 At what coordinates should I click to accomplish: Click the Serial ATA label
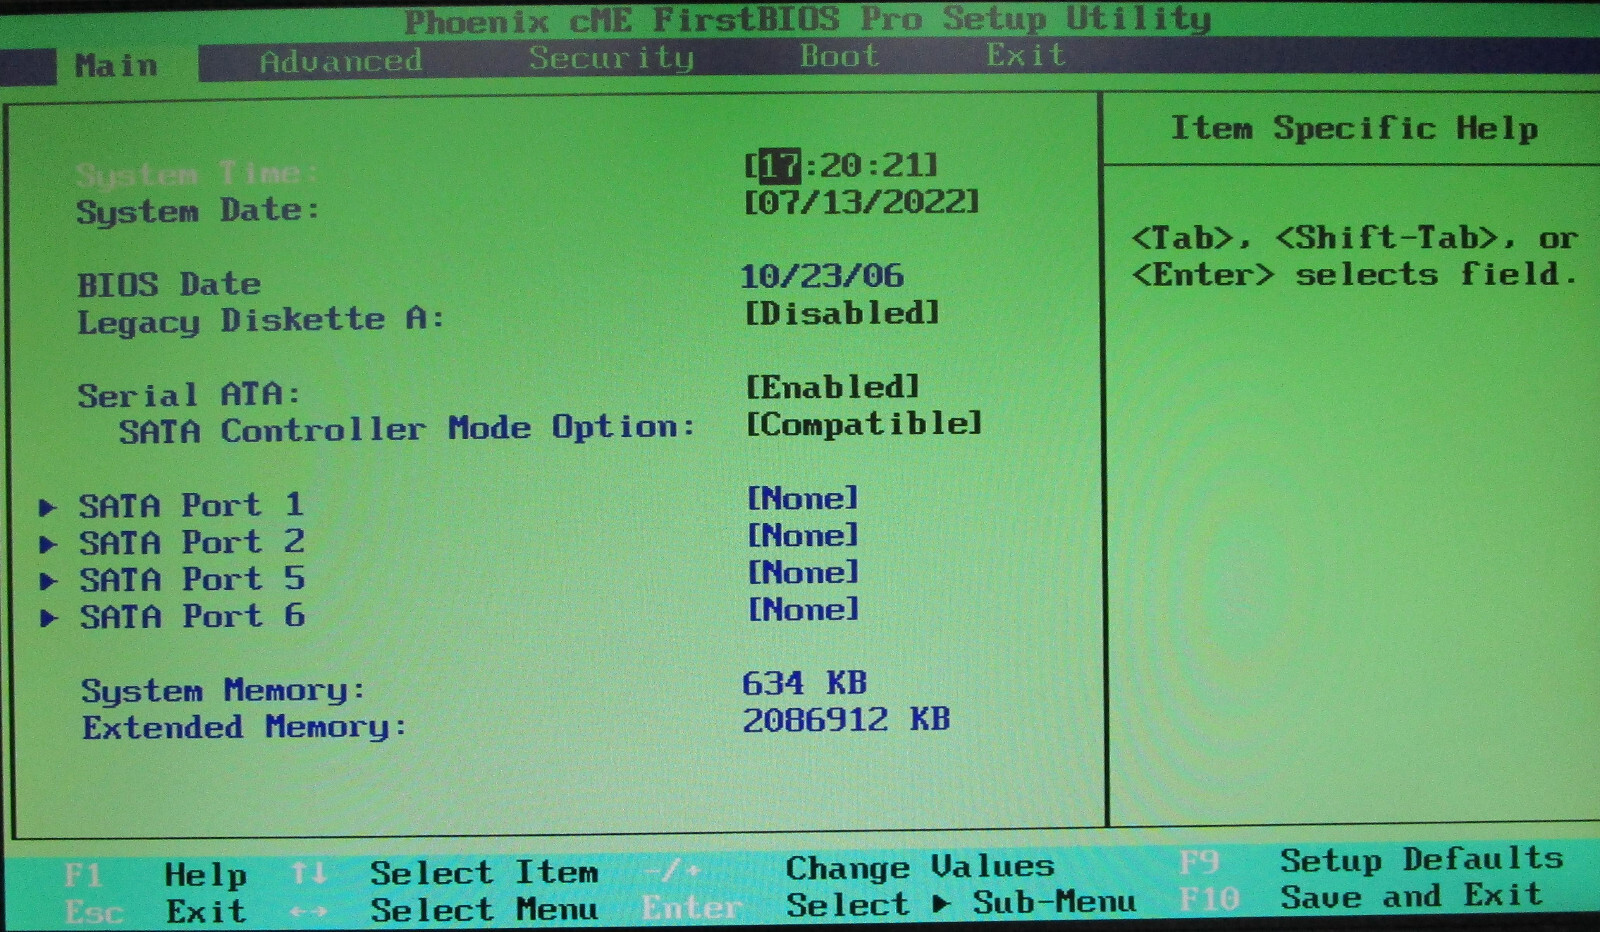coord(189,395)
